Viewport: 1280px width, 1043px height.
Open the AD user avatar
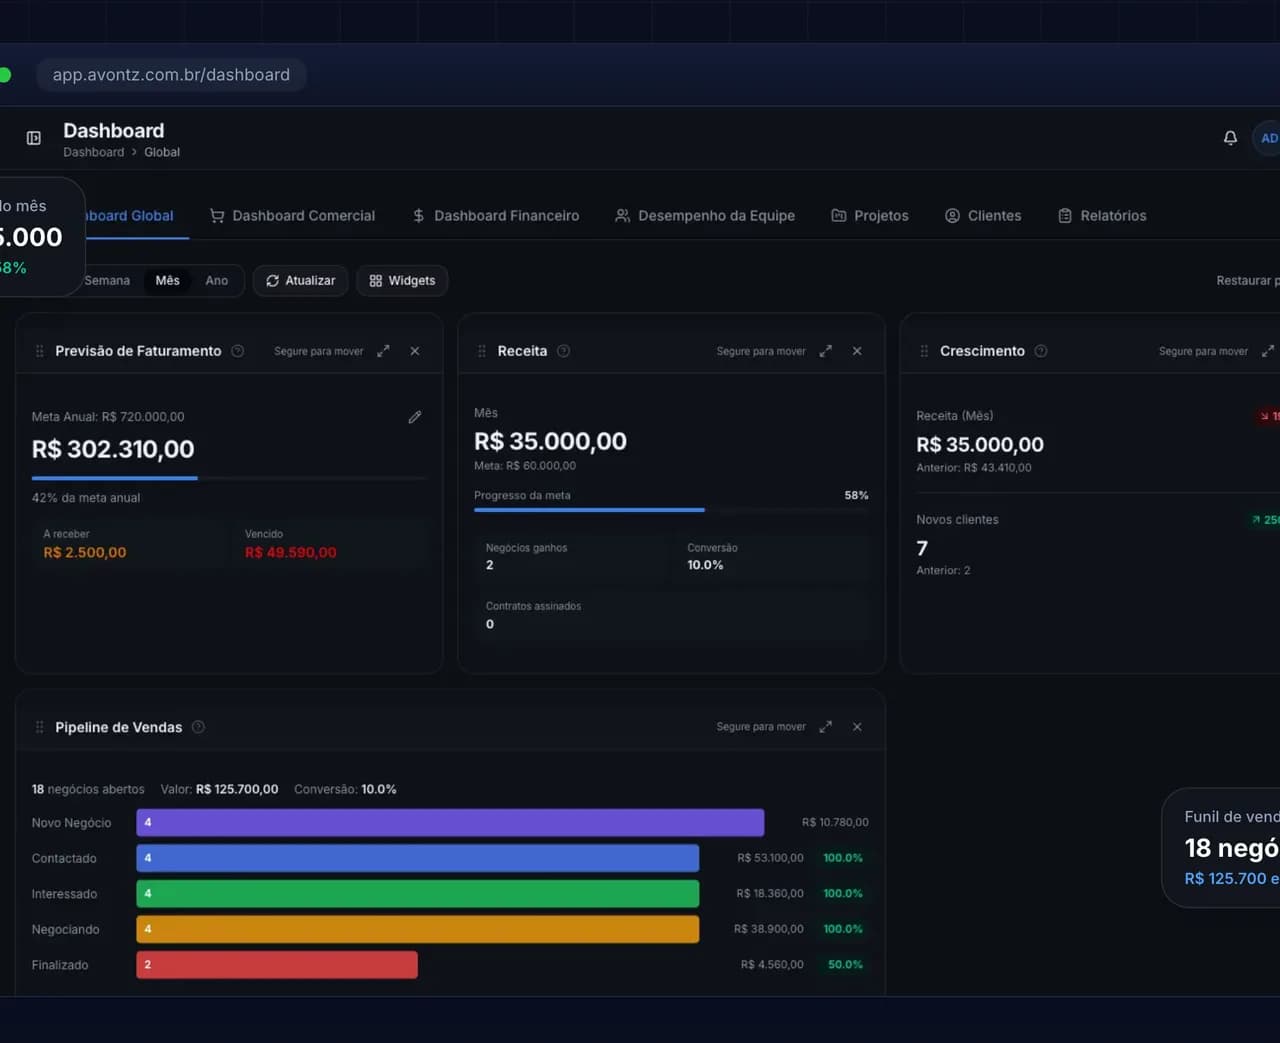(1267, 138)
